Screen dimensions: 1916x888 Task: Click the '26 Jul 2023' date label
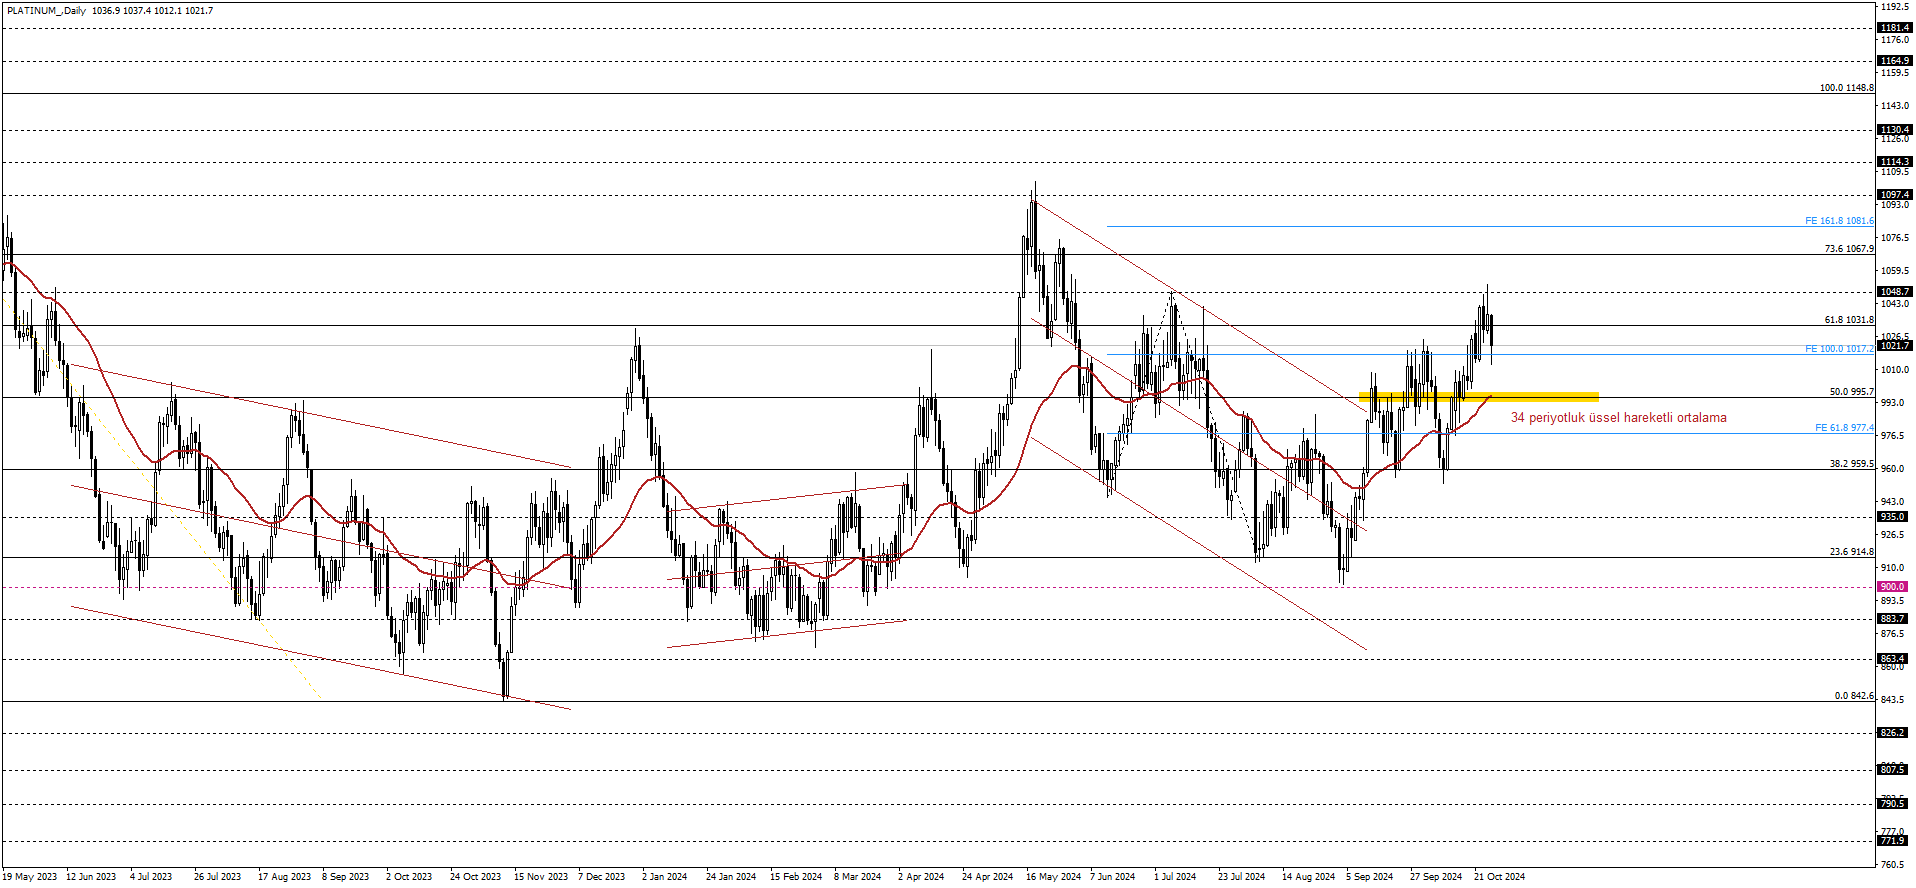(x=217, y=877)
